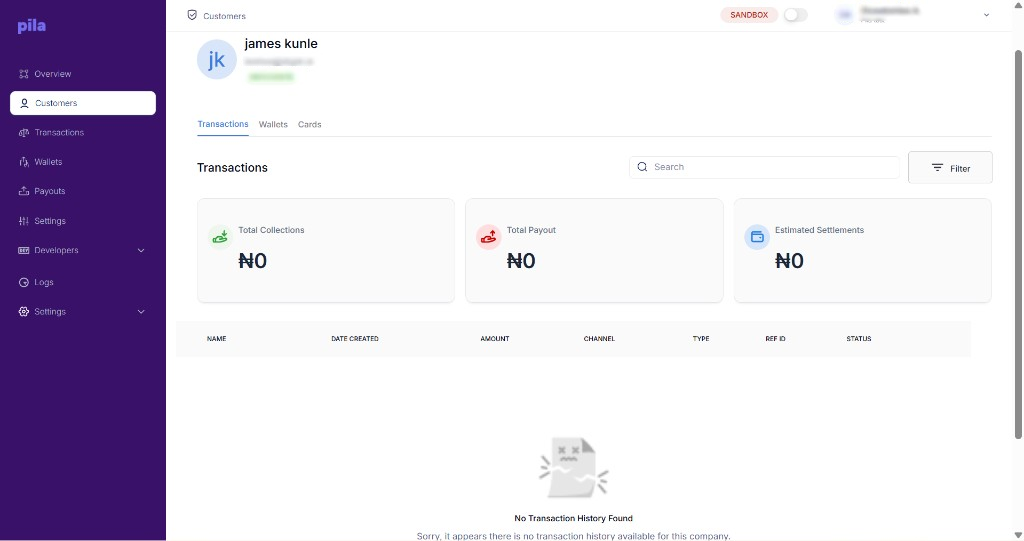
Task: Click the CHANNEL column header
Action: [x=599, y=338]
